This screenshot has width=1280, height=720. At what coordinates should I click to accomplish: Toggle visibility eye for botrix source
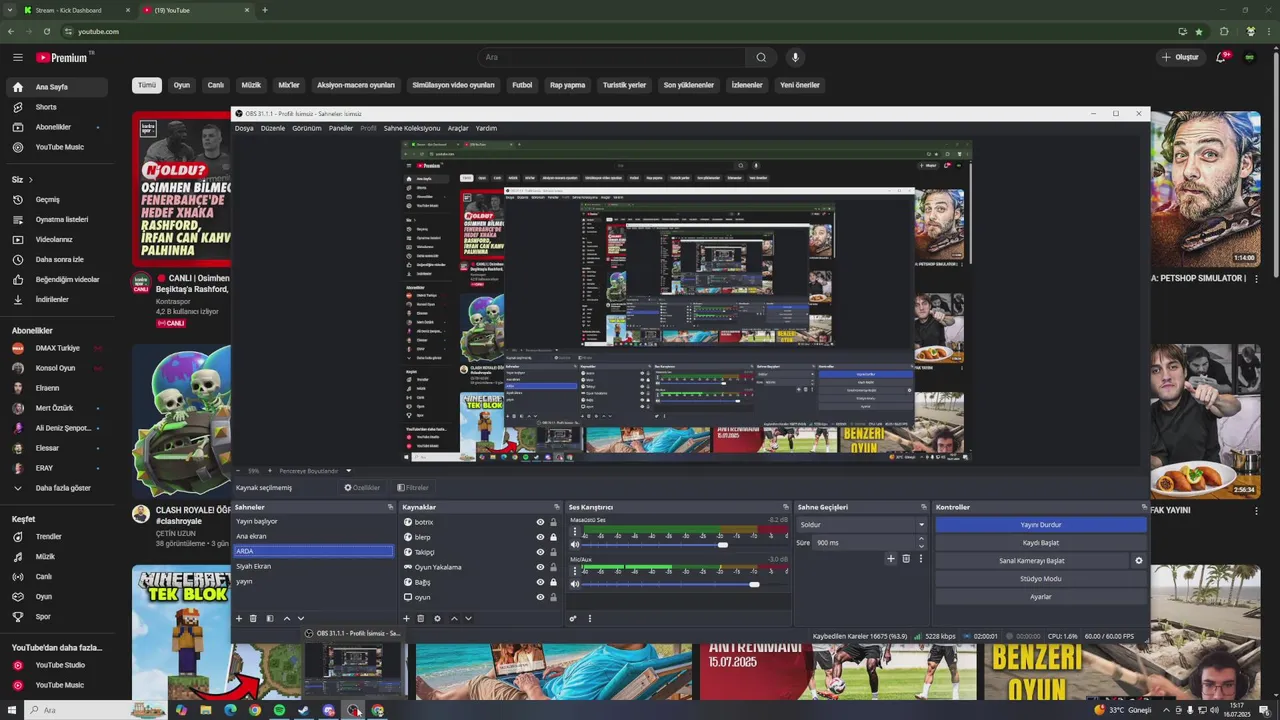pos(540,522)
